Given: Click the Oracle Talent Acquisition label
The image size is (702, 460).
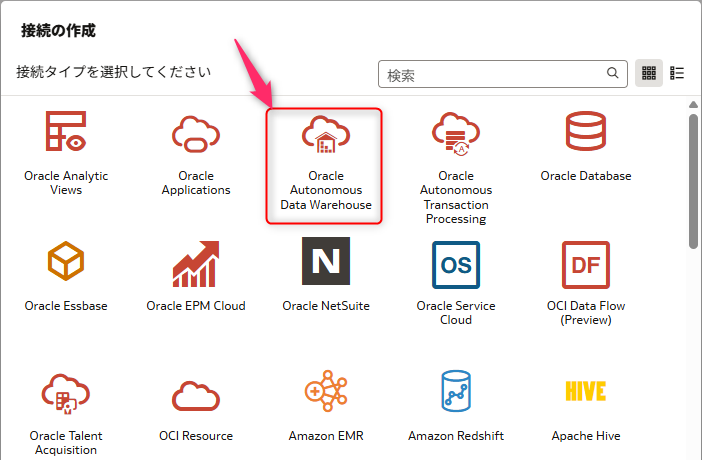Looking at the screenshot, I should click(66, 443).
